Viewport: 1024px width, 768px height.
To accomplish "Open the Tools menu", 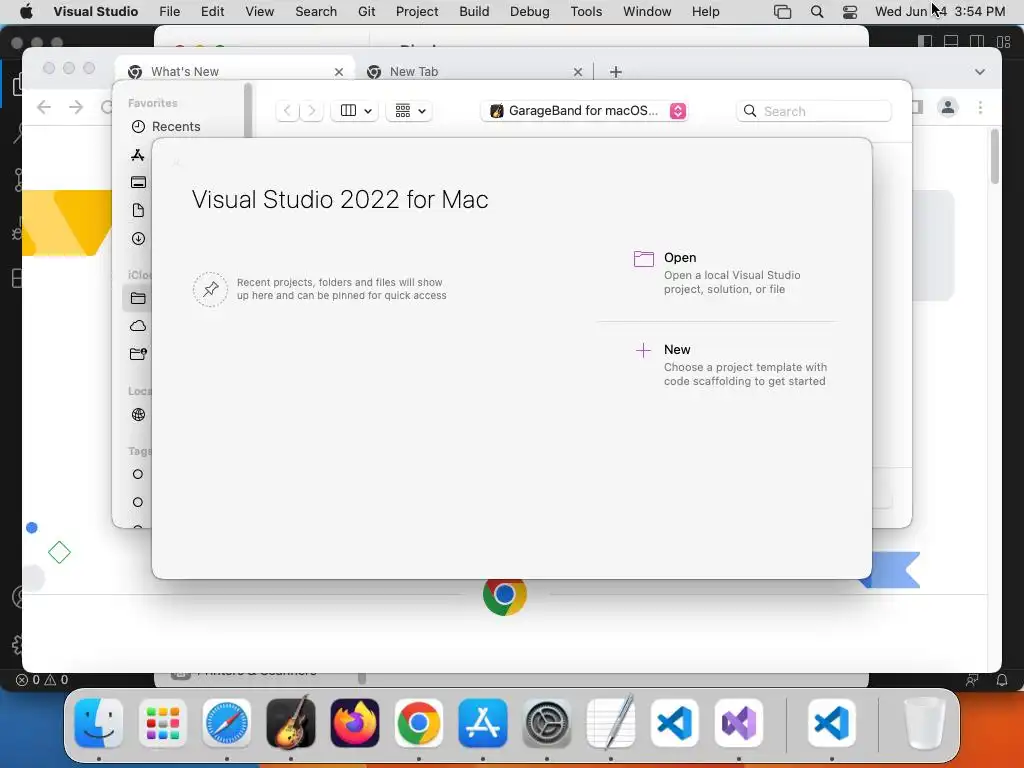I will pos(586,12).
